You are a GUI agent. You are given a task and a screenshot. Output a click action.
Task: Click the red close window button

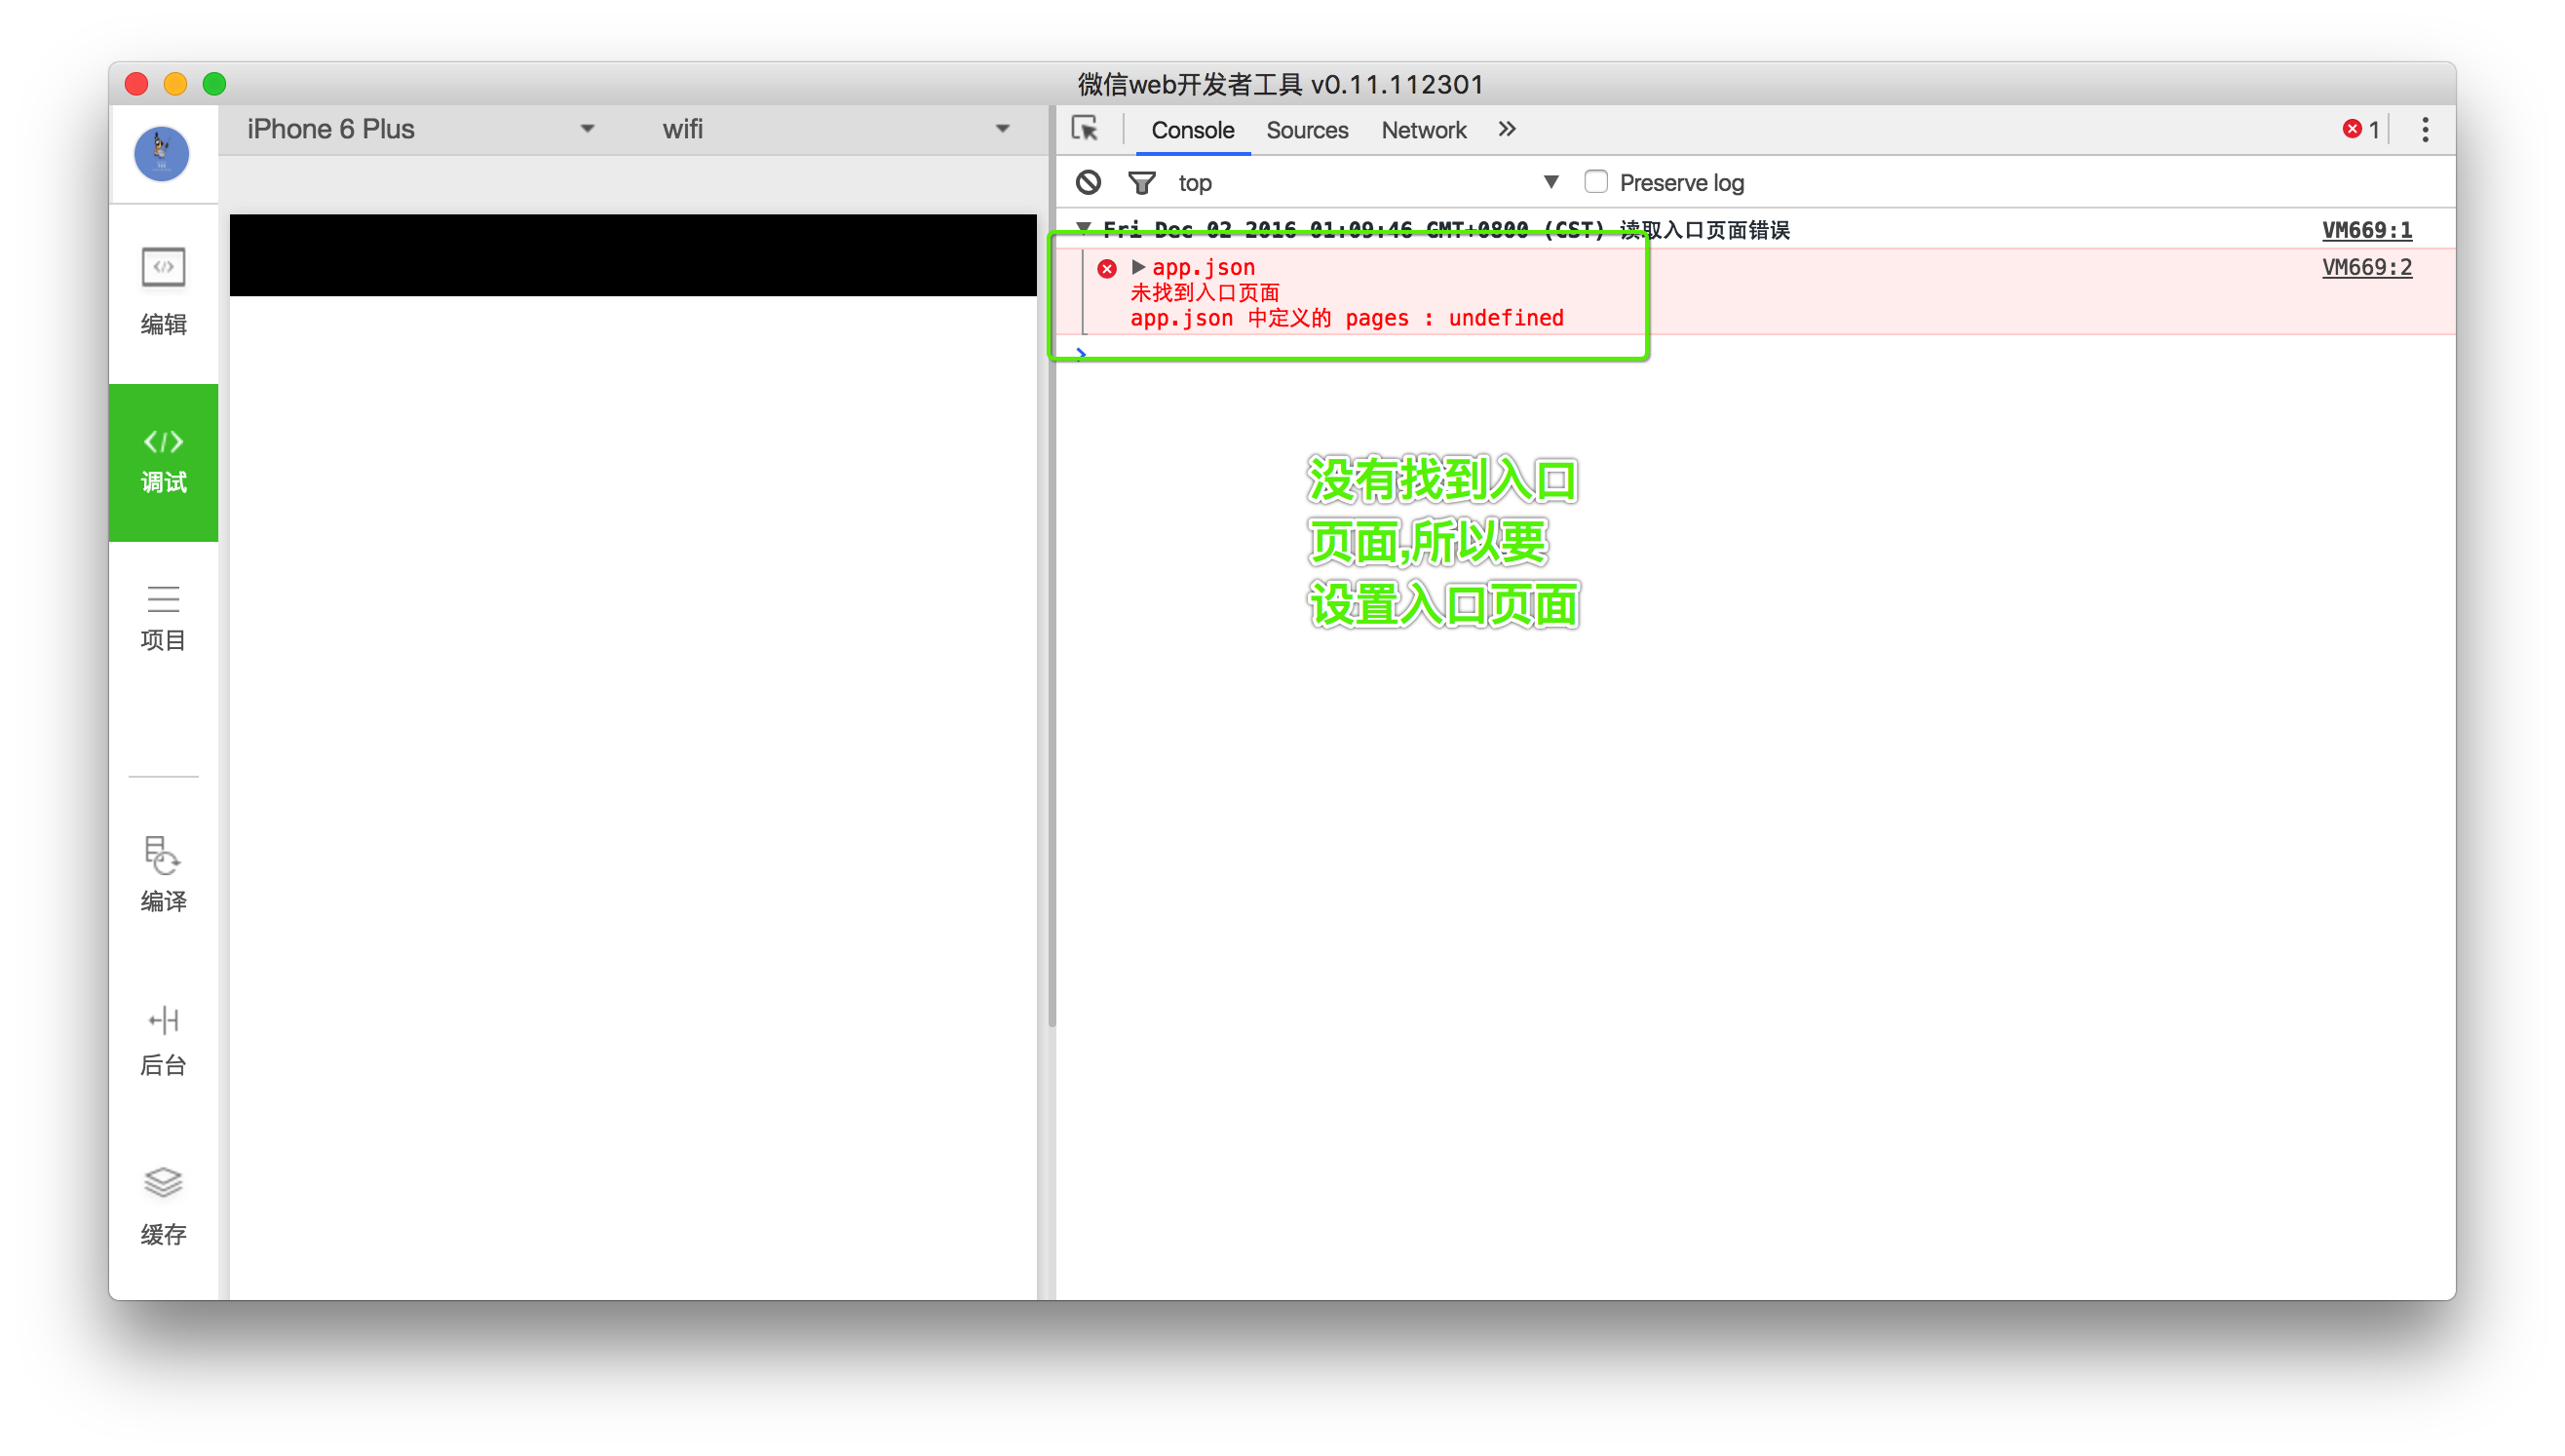(136, 83)
